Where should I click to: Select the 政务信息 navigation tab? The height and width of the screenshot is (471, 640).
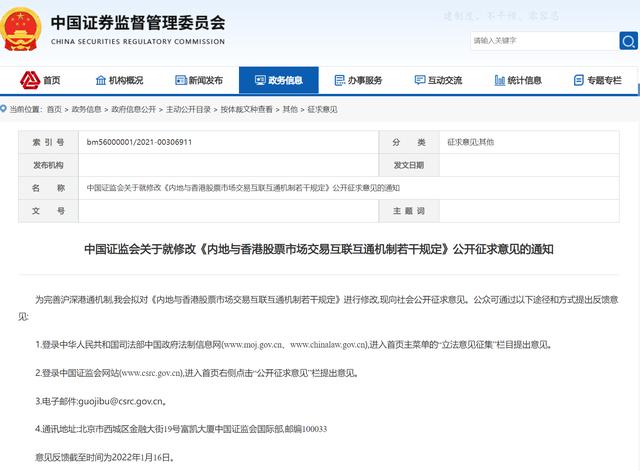[279, 80]
